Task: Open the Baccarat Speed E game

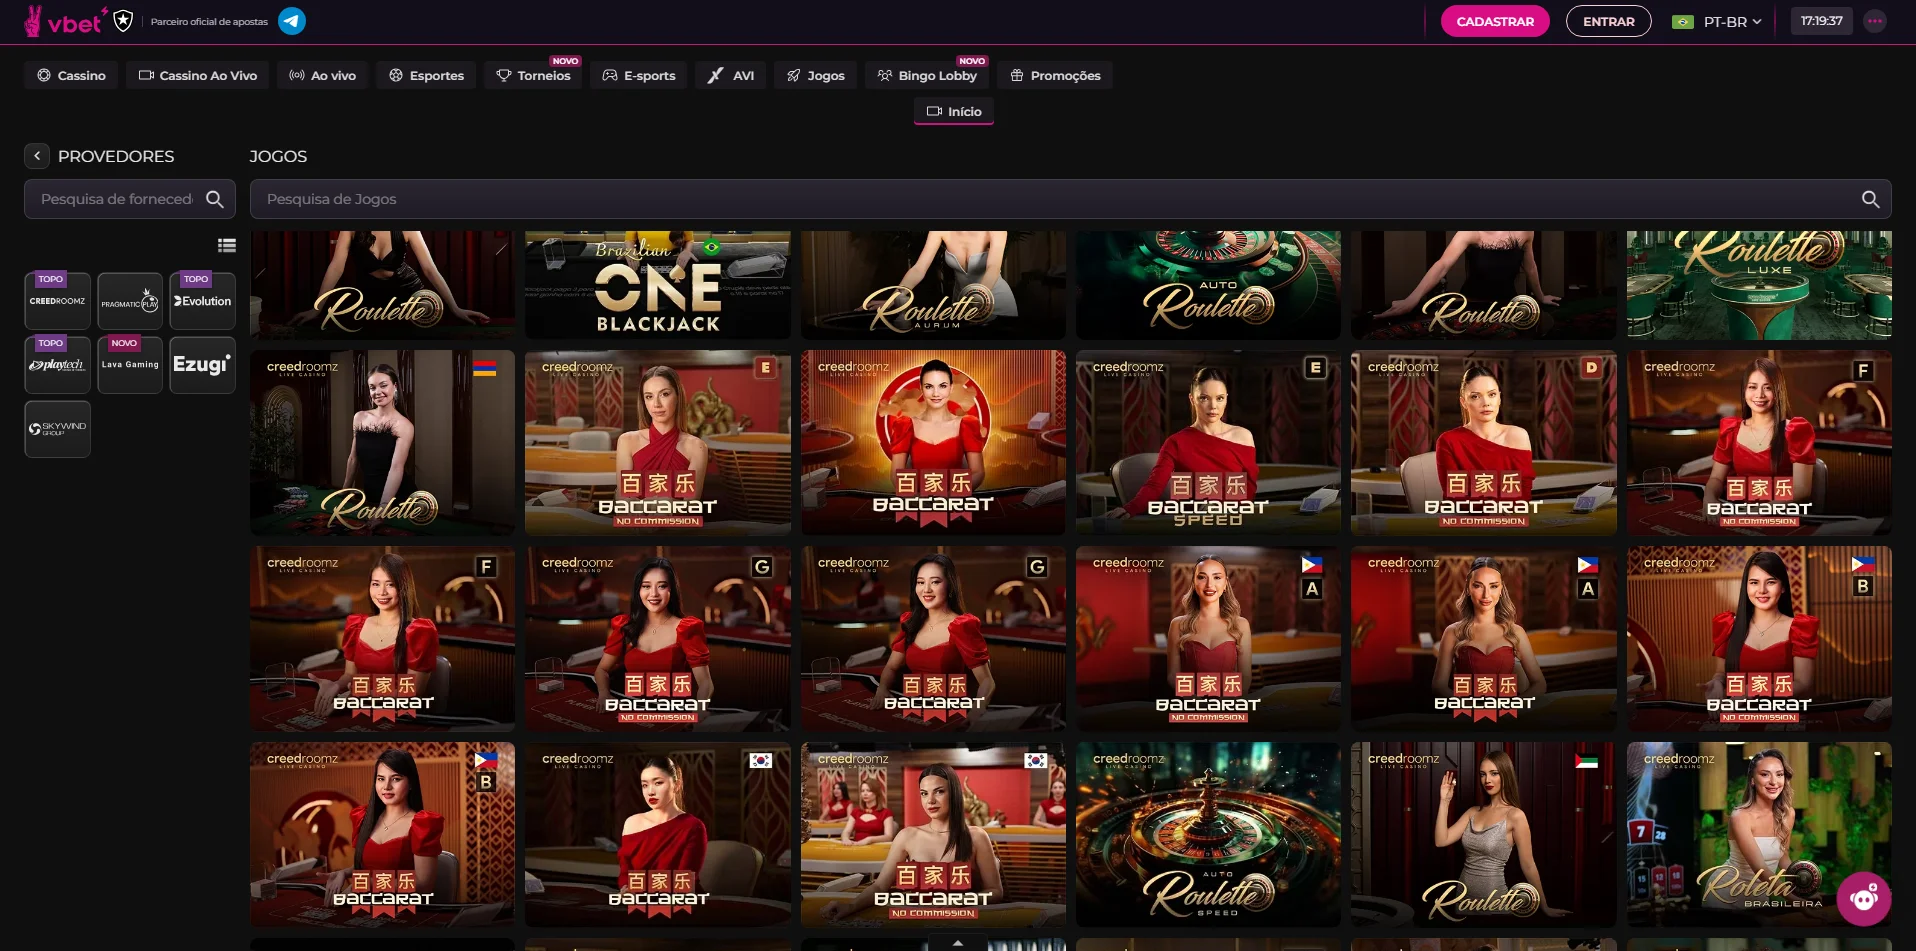Action: point(1208,442)
